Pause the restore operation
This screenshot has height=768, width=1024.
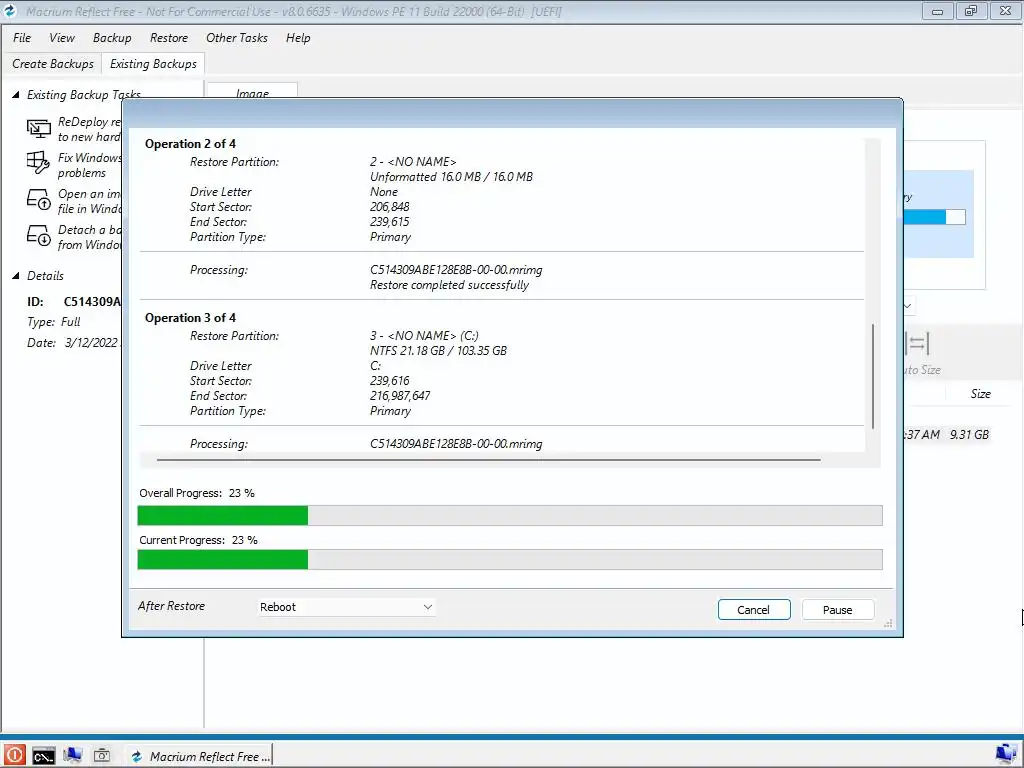click(x=837, y=609)
